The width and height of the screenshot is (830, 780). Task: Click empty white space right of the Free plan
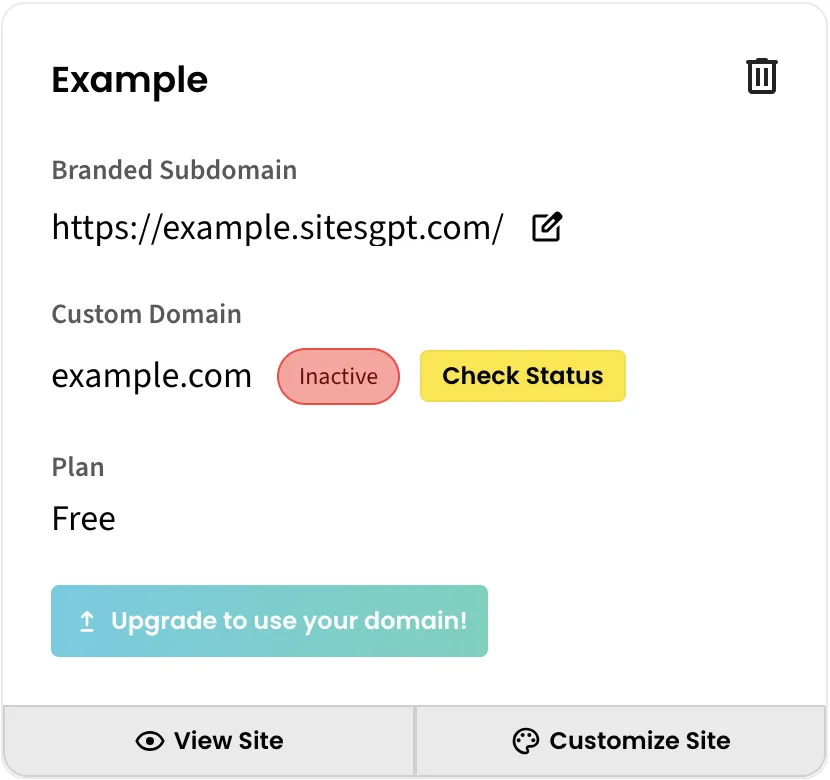click(x=450, y=518)
